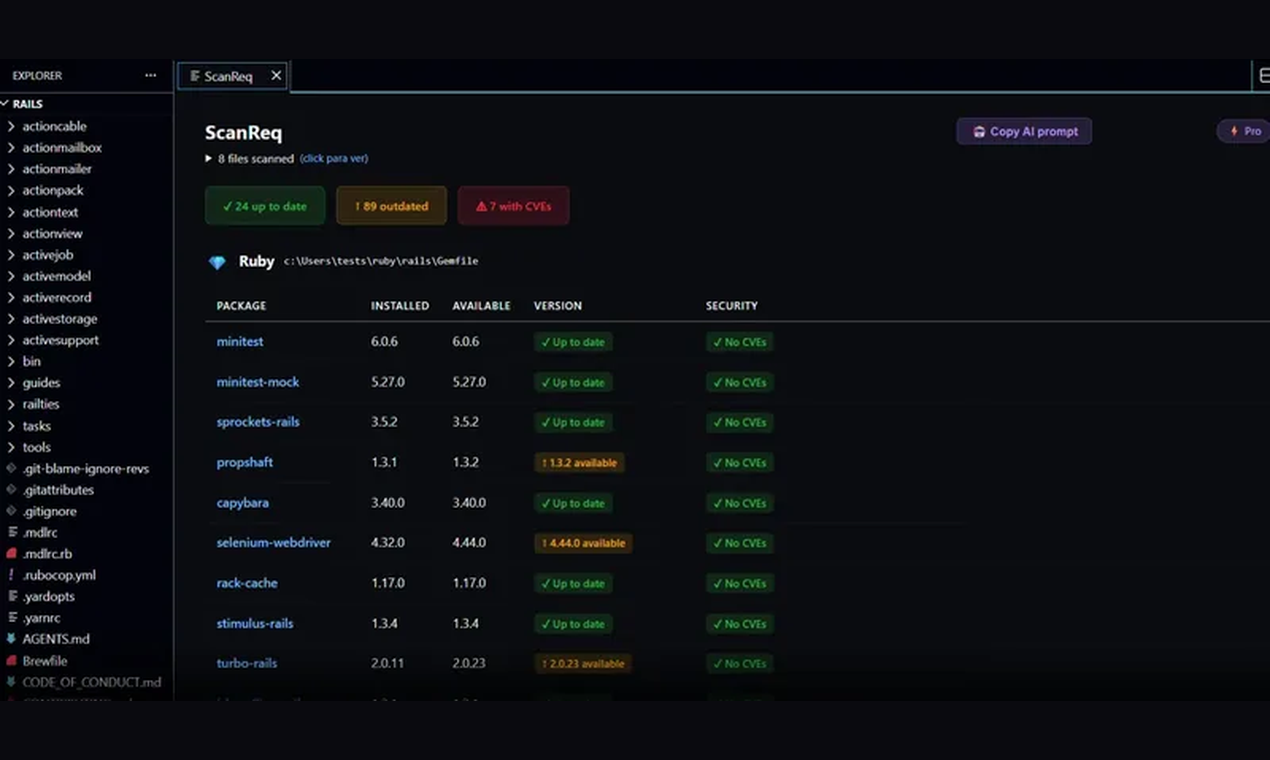1270x760 pixels.
Task: Click the 1.3.2 available badge
Action: (579, 463)
